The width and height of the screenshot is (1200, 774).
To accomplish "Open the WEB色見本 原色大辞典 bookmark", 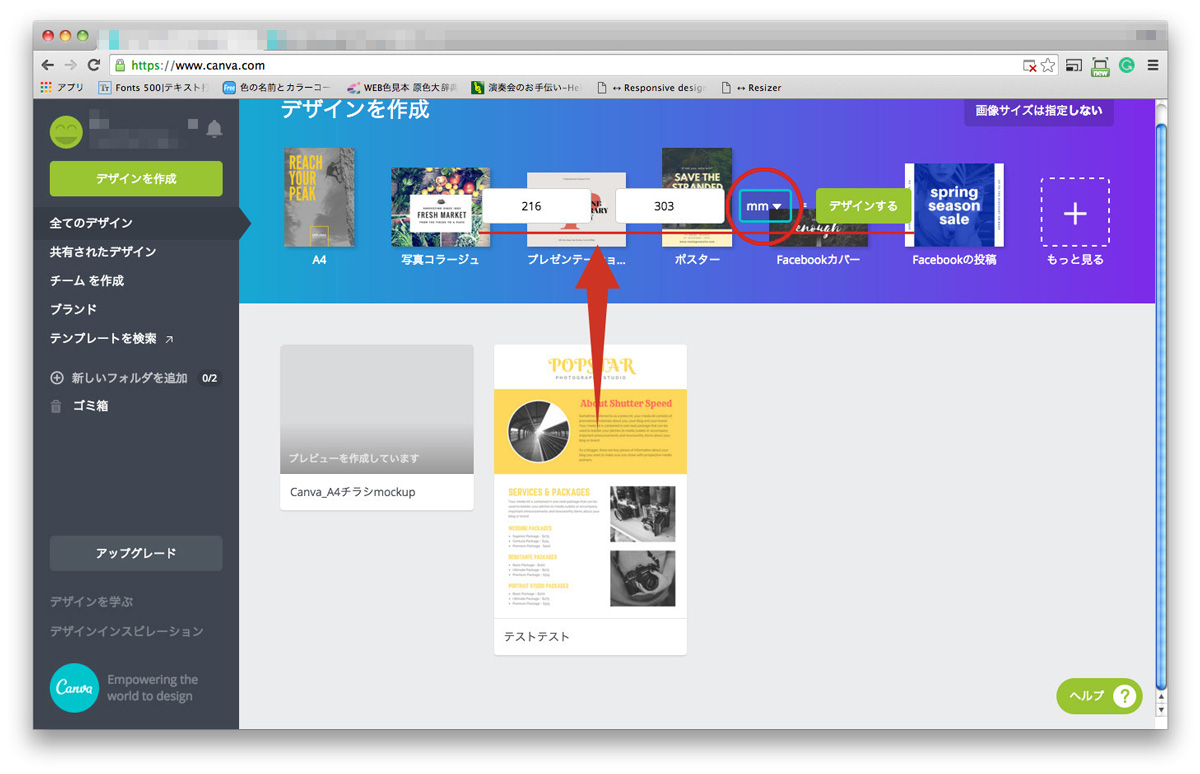I will 401,88.
